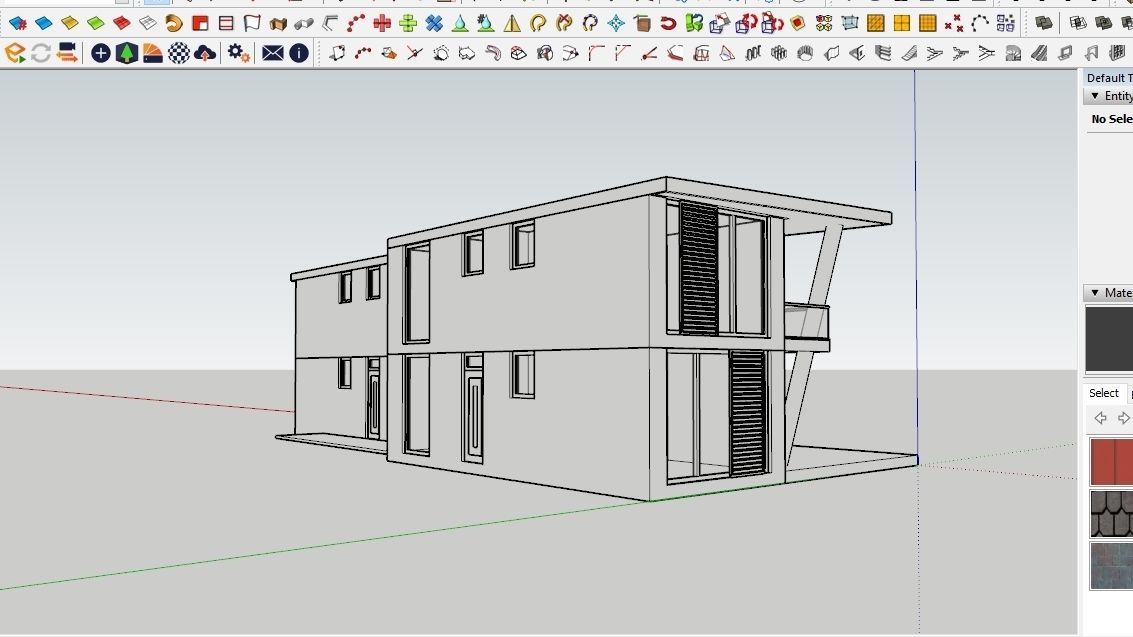Click the hand-shaped tool icon in second toolbar

tap(805, 53)
